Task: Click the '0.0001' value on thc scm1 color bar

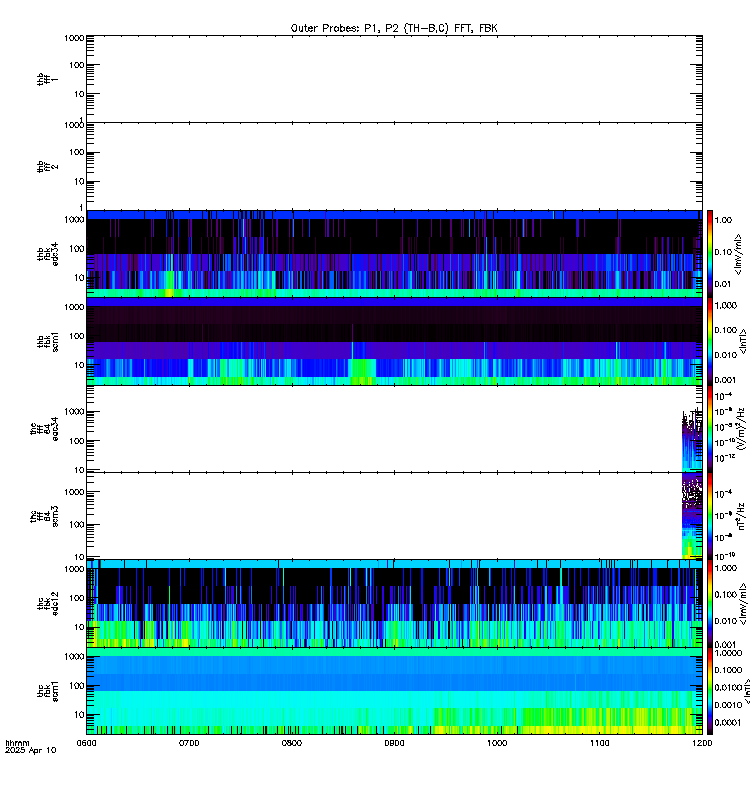Action: point(728,722)
